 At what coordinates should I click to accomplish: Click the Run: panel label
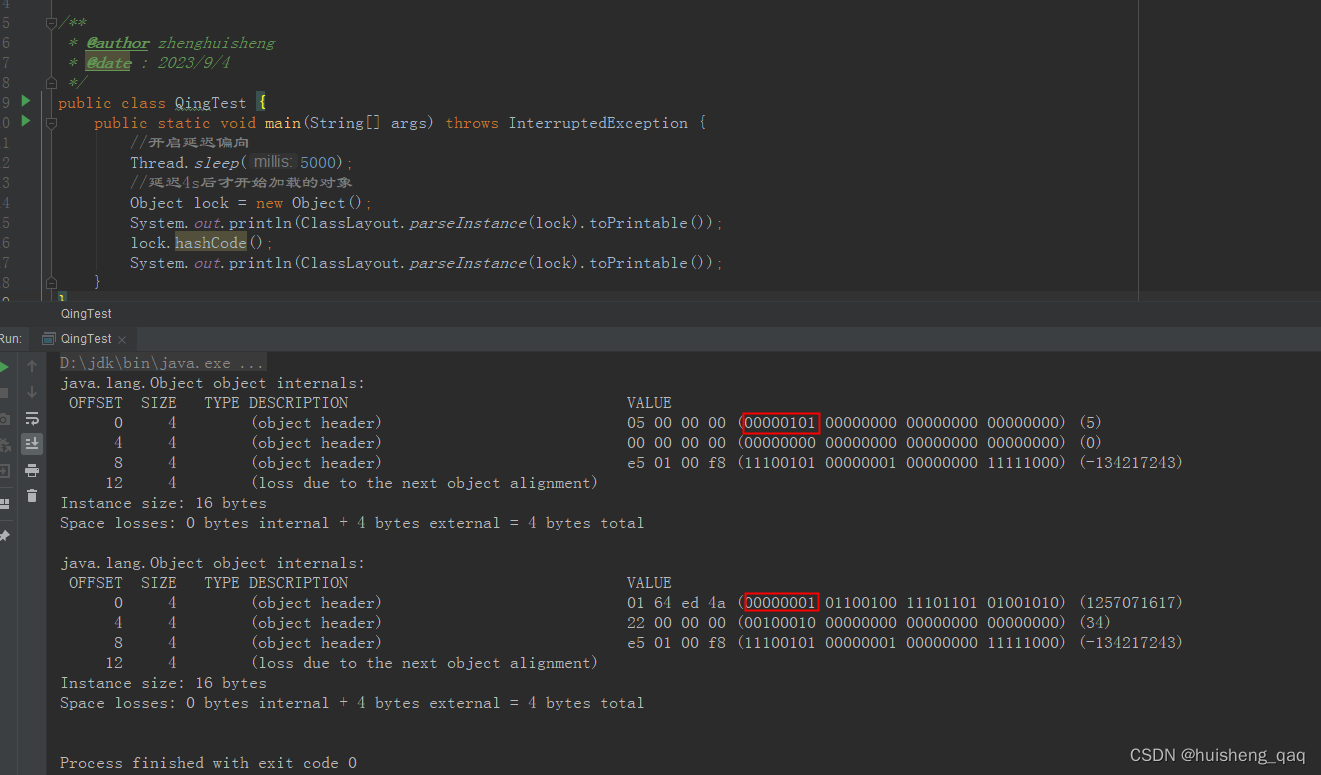[10, 339]
